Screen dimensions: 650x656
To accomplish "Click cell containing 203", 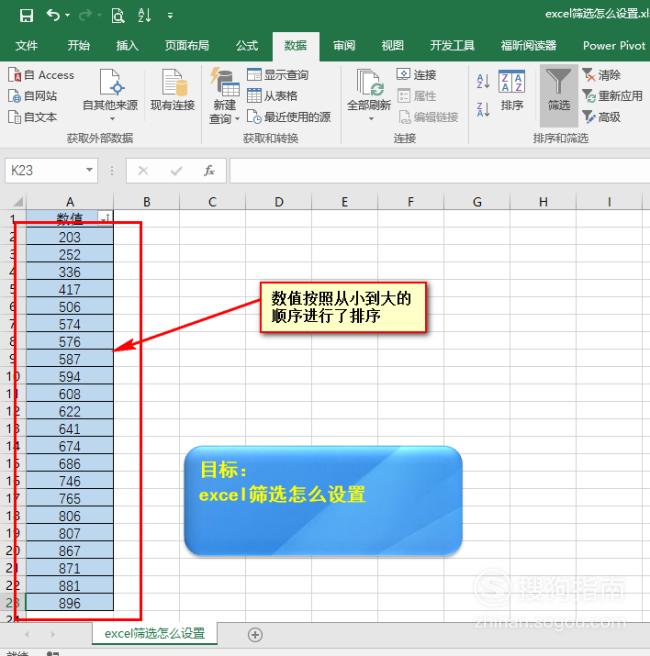I will (x=70, y=237).
